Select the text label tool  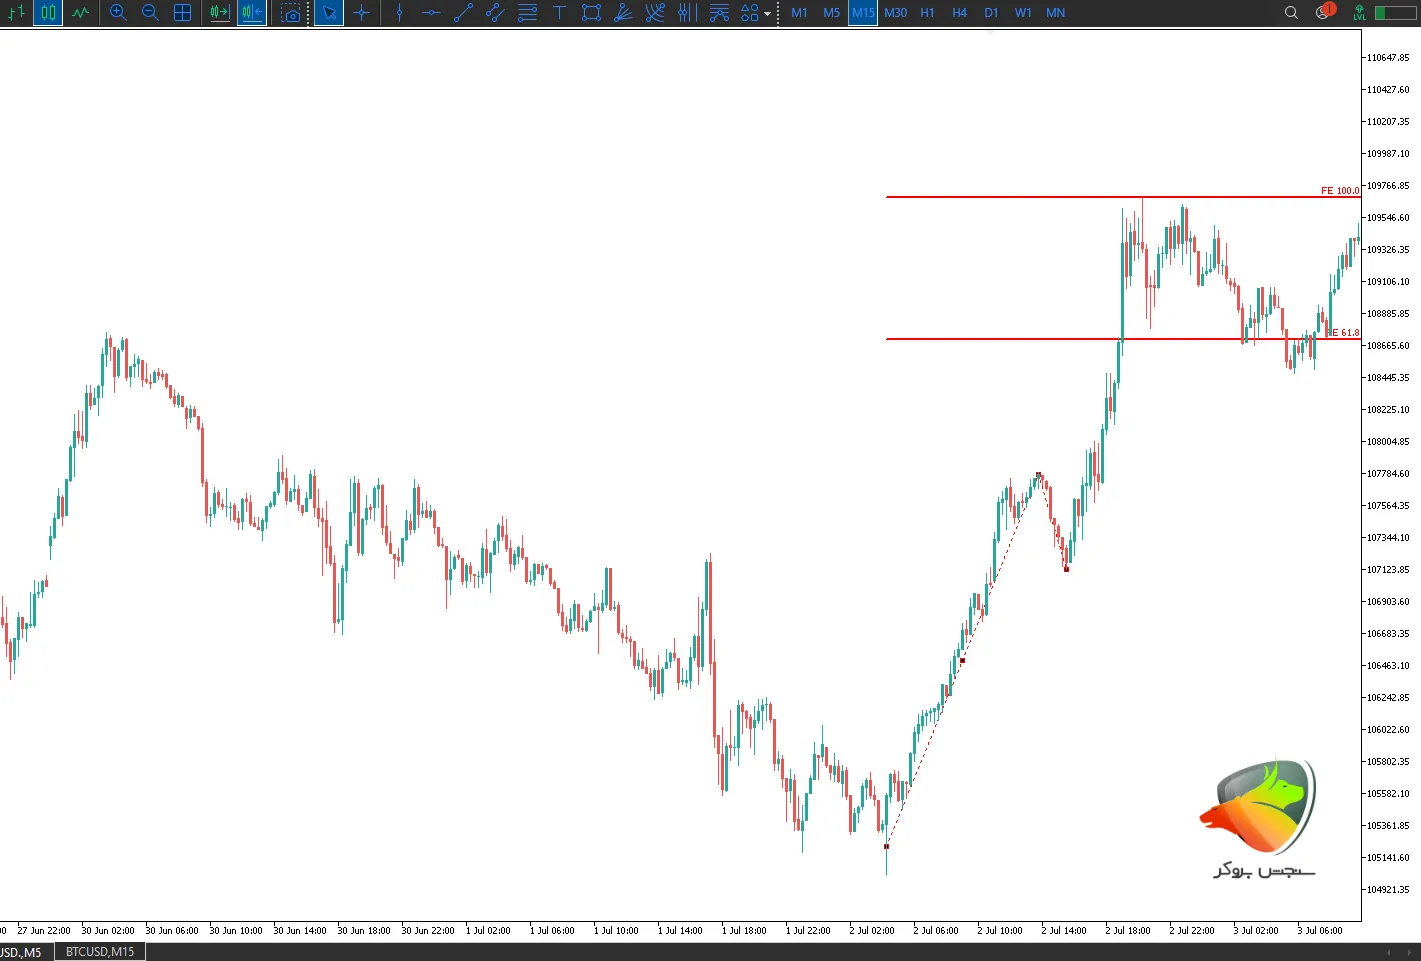(559, 13)
